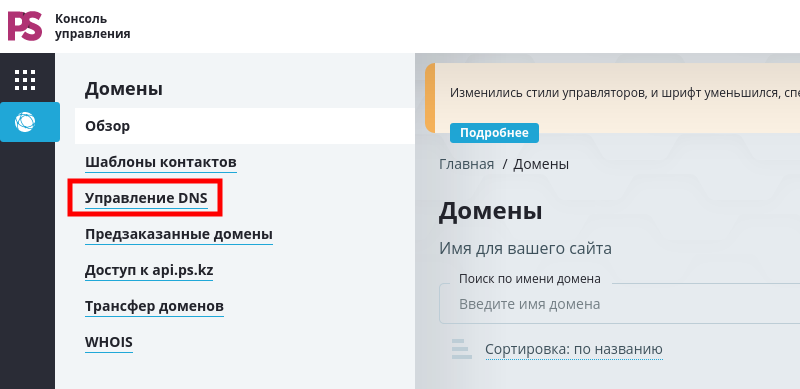800x389 pixels.
Task: Open the apps grid menu icon
Action: point(24,80)
